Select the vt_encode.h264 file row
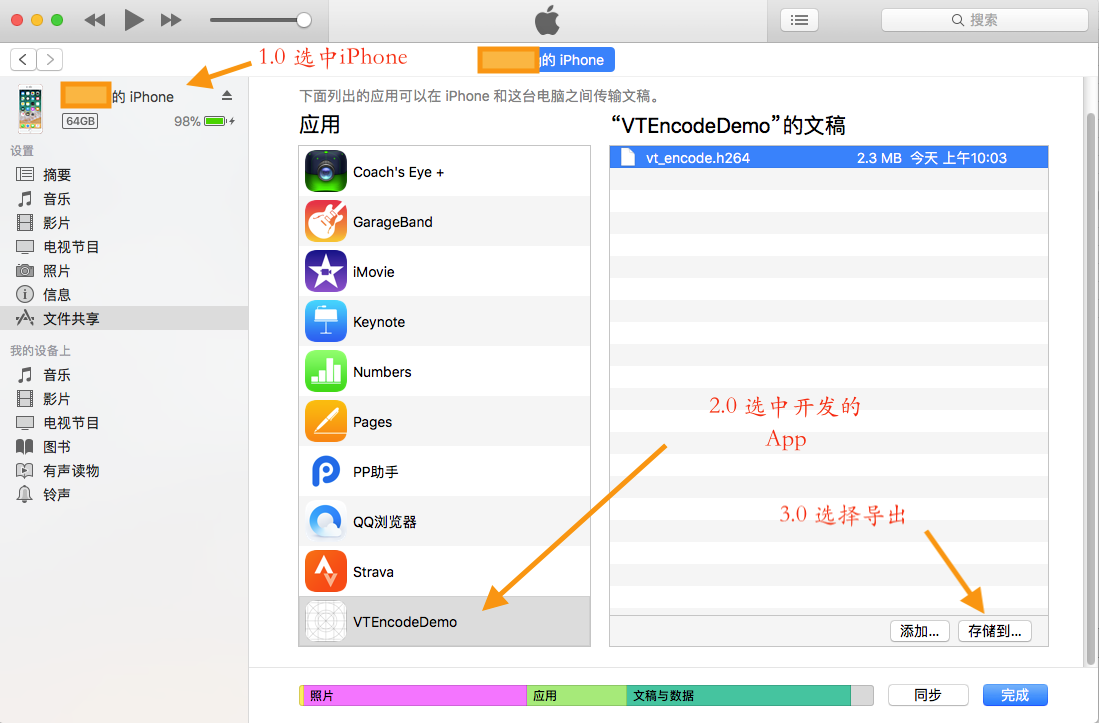 (828, 158)
